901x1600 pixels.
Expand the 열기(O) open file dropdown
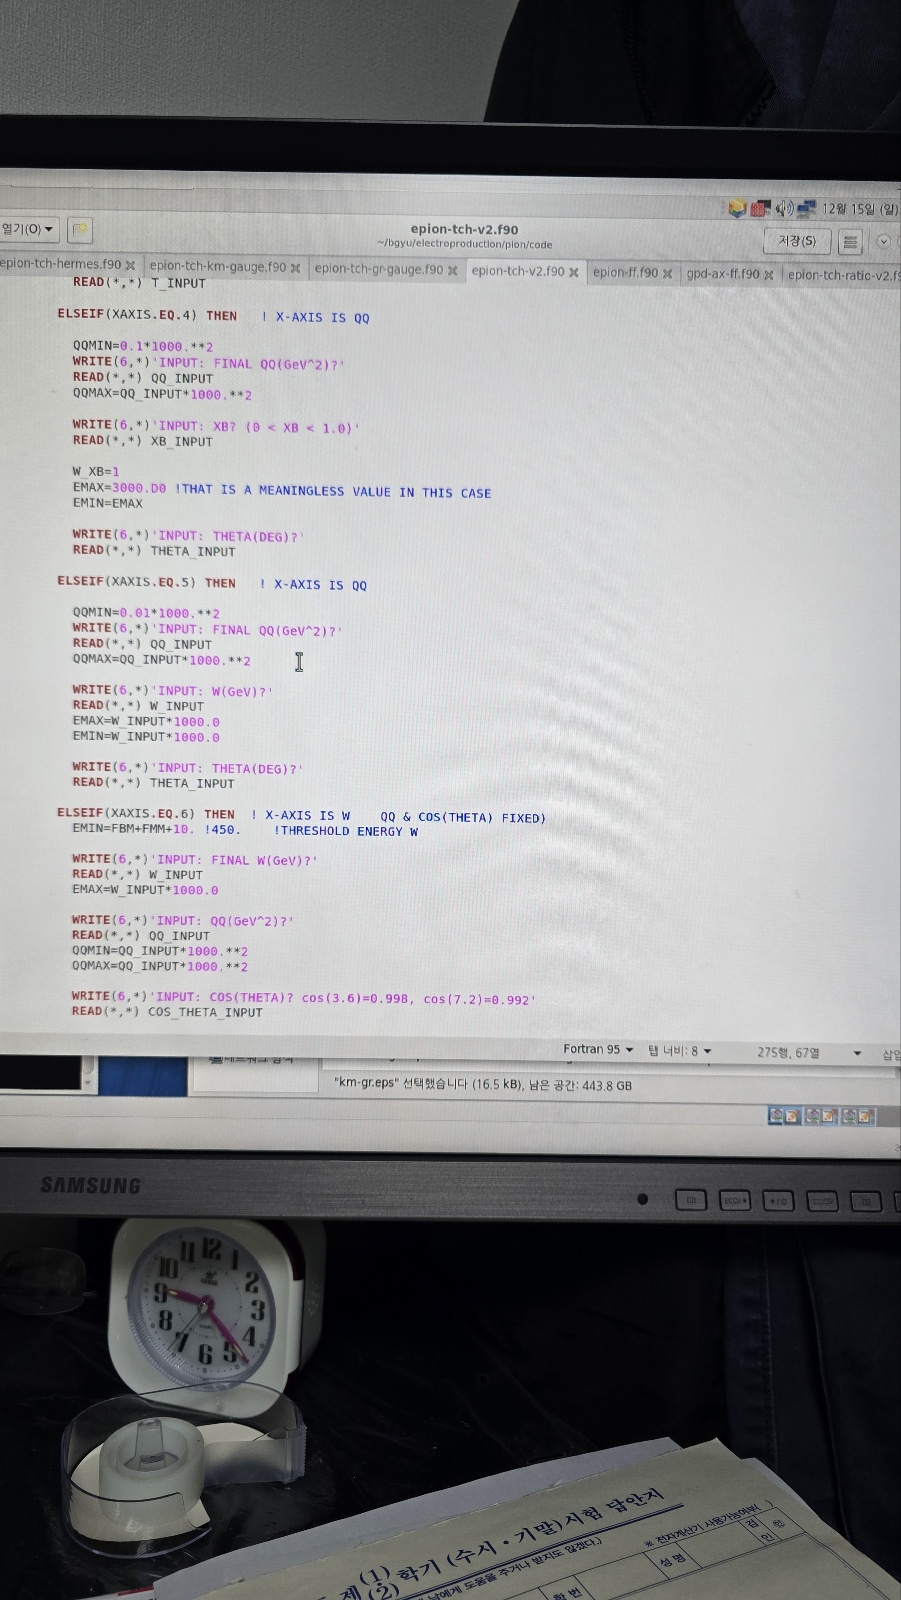tap(28, 229)
